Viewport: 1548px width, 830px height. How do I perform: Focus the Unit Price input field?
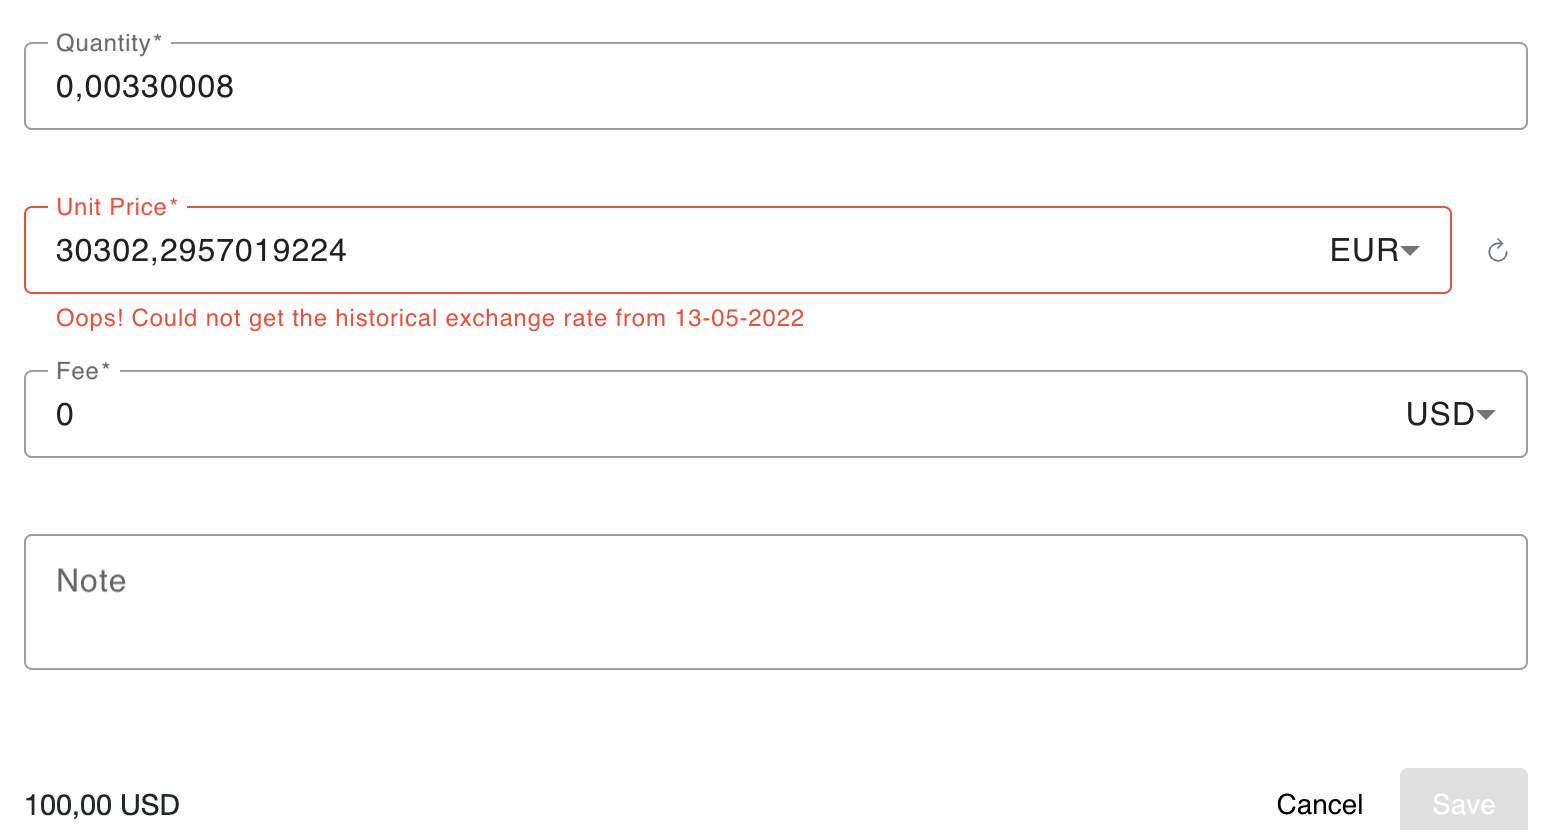600,251
